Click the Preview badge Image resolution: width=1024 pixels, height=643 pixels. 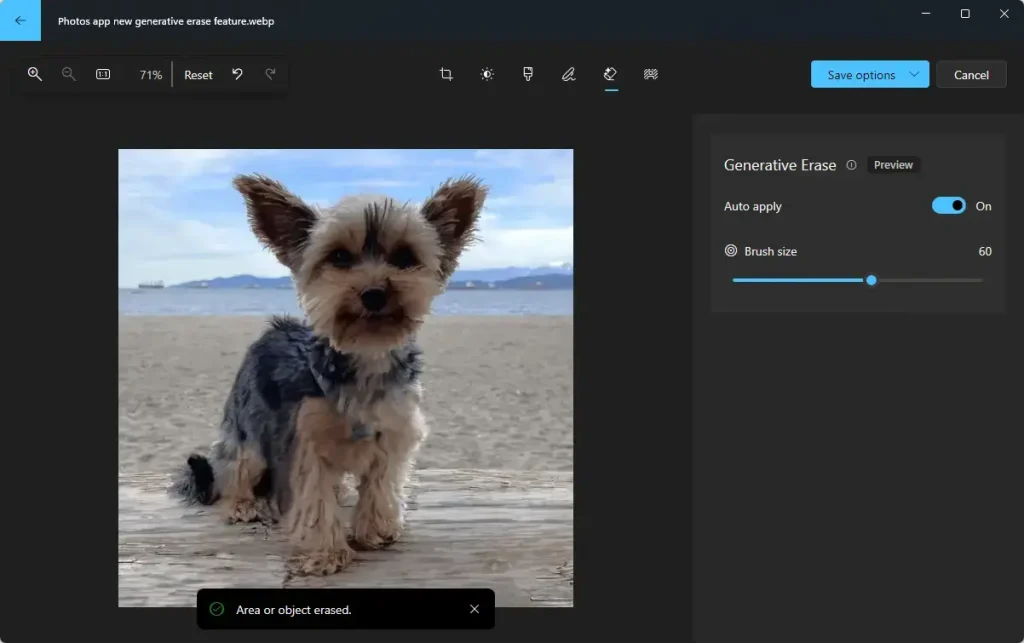click(x=893, y=165)
